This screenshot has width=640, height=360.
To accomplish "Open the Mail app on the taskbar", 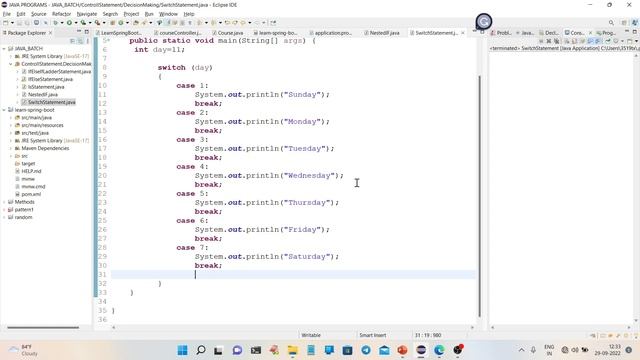I will click(384, 350).
